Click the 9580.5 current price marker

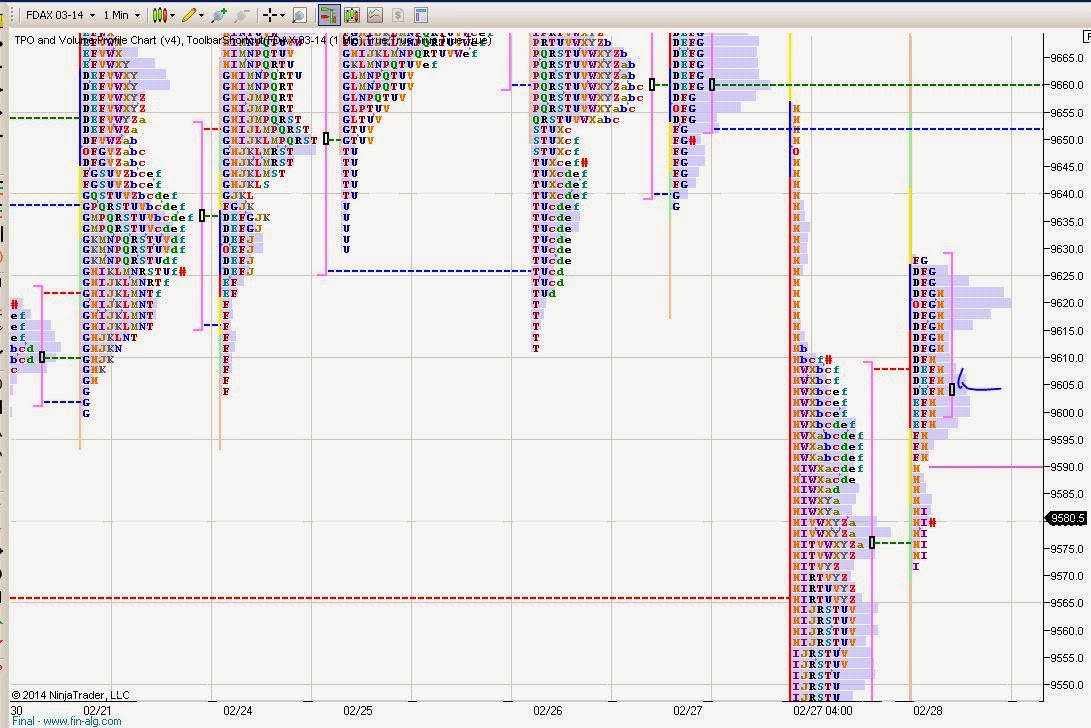point(1067,518)
